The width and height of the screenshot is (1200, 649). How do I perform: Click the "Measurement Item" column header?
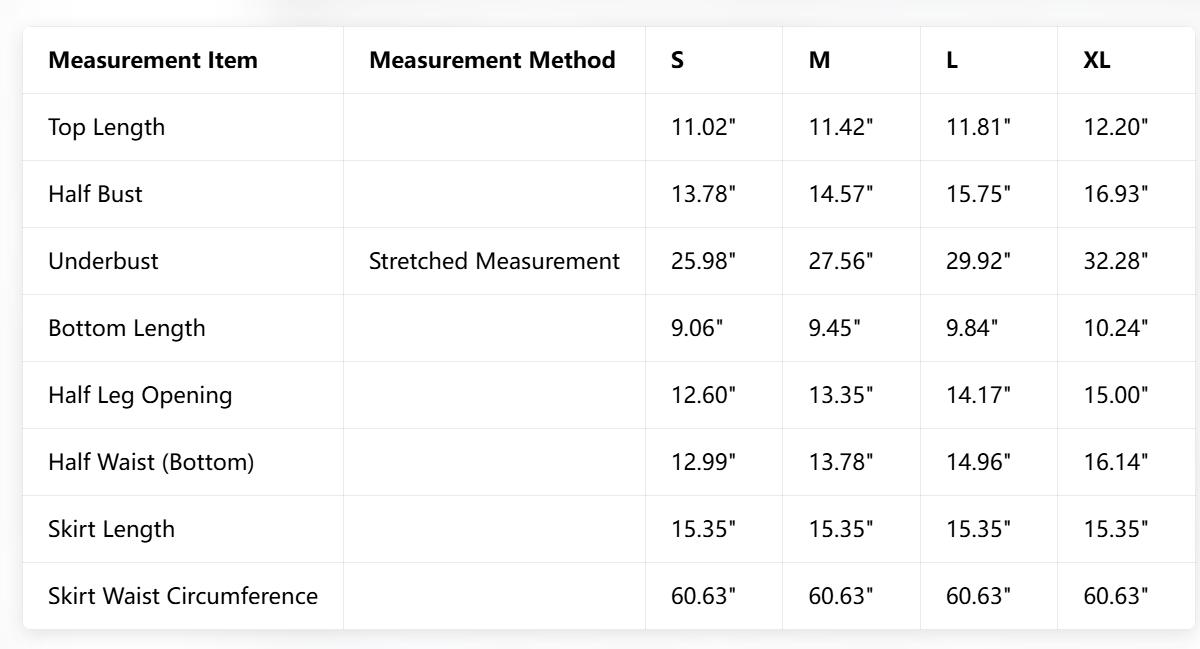click(x=153, y=60)
